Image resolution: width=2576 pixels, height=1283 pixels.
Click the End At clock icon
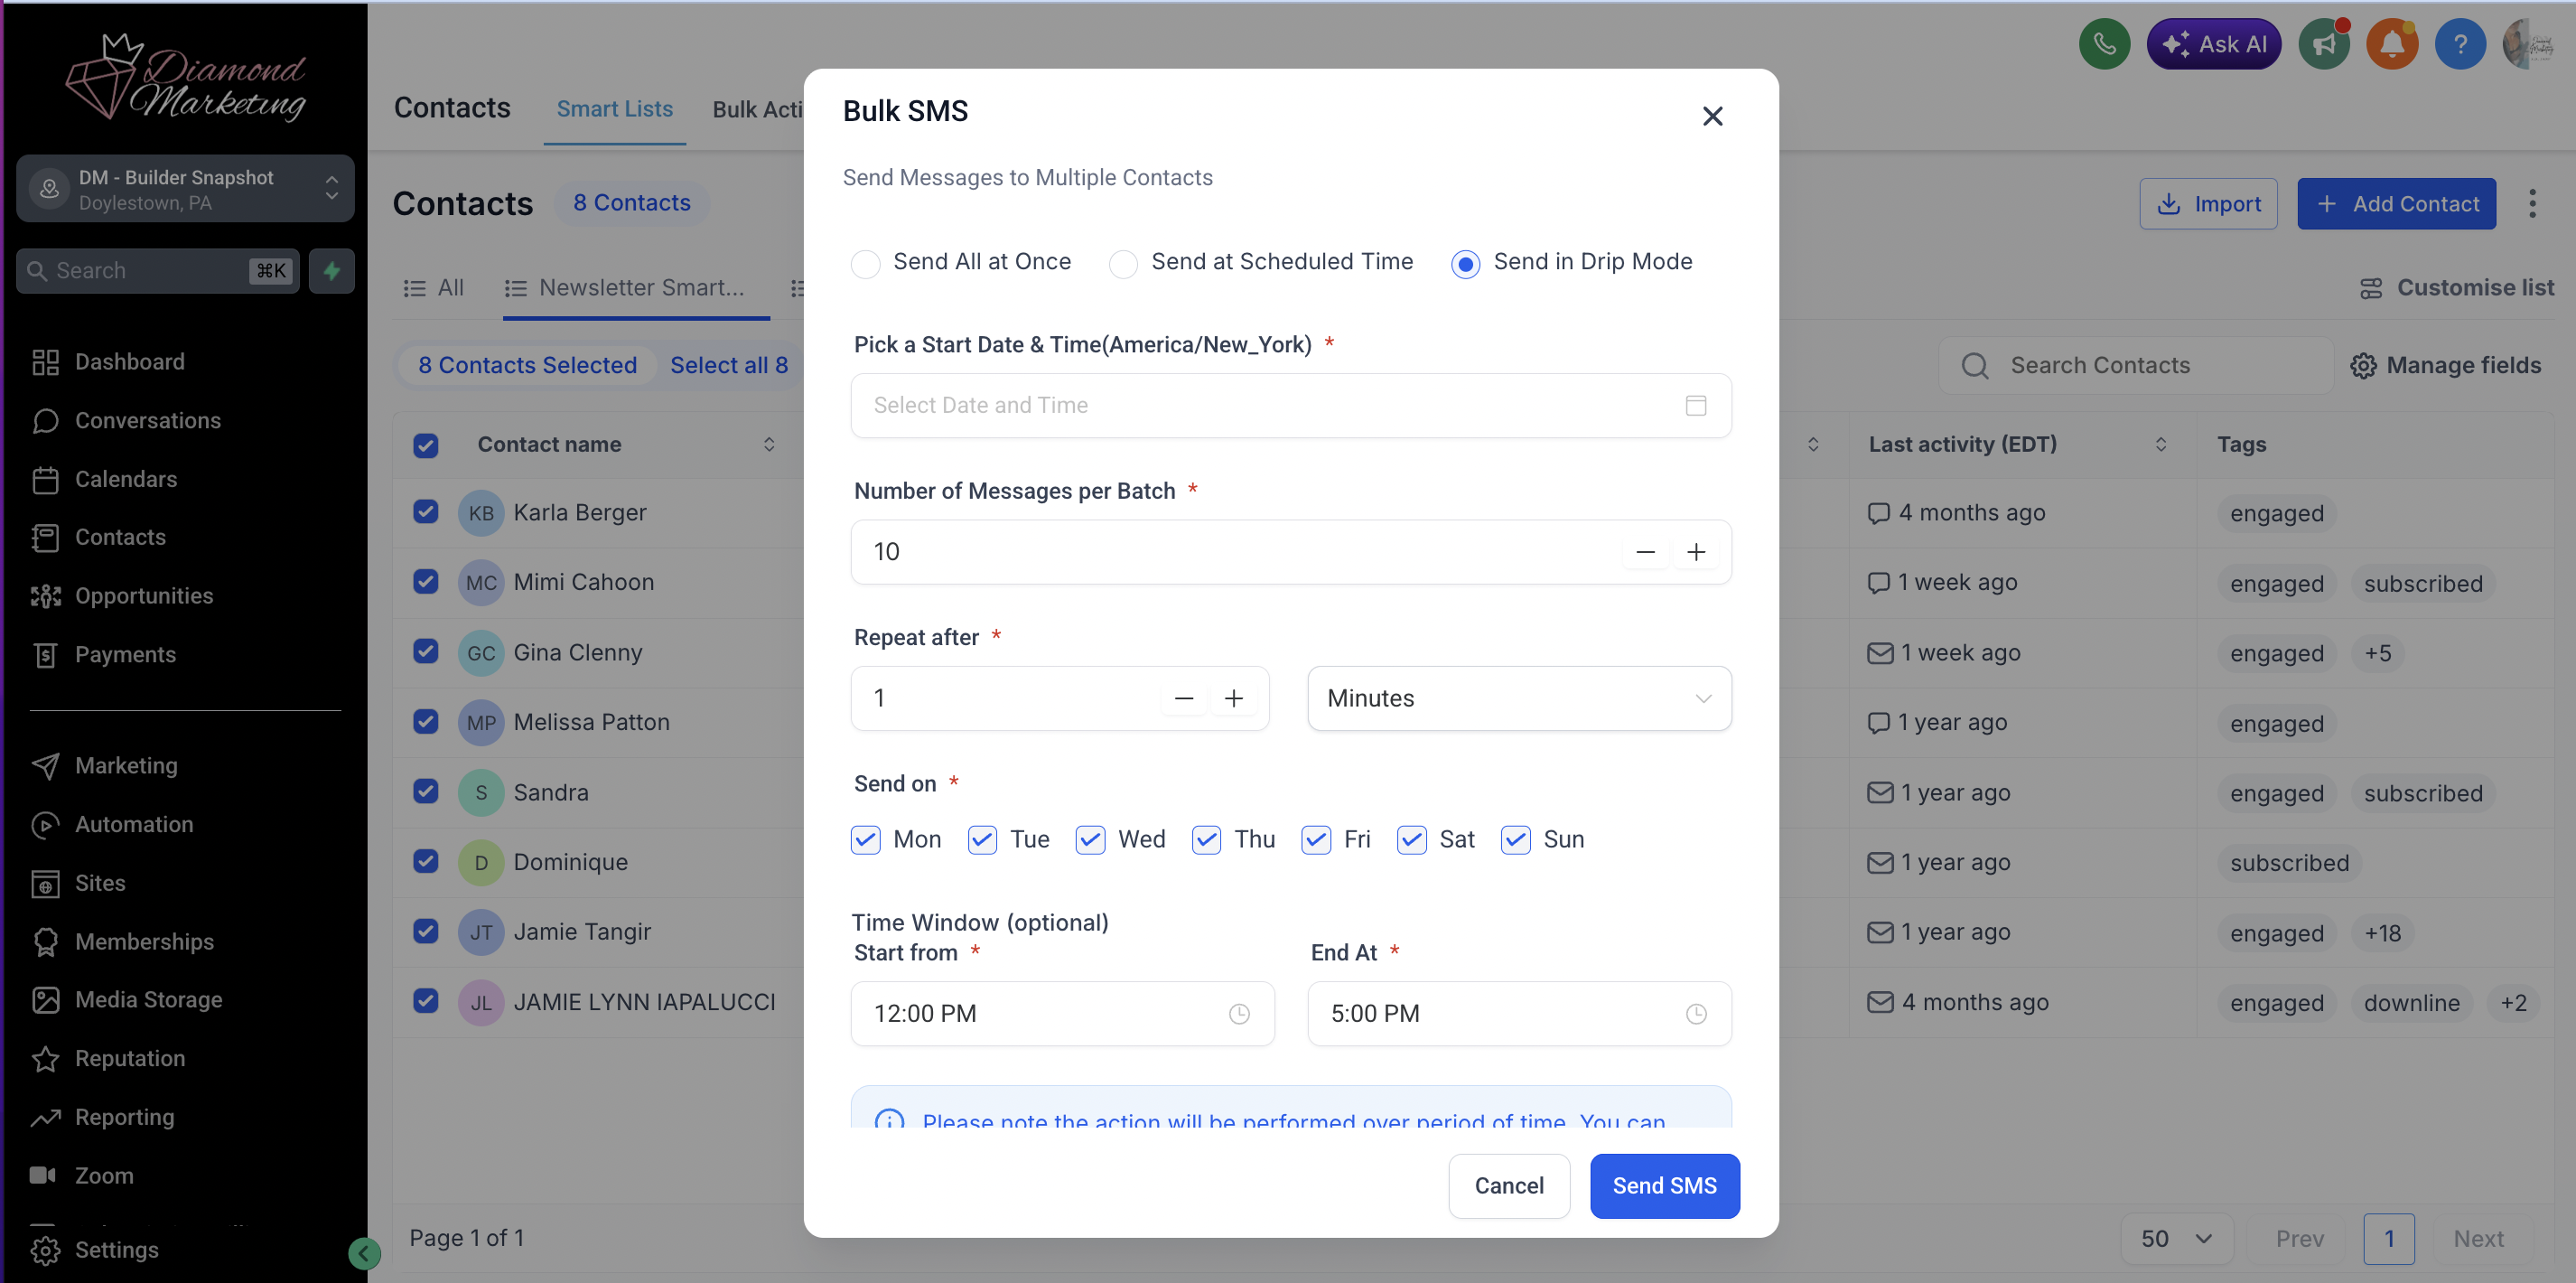coord(1696,1014)
